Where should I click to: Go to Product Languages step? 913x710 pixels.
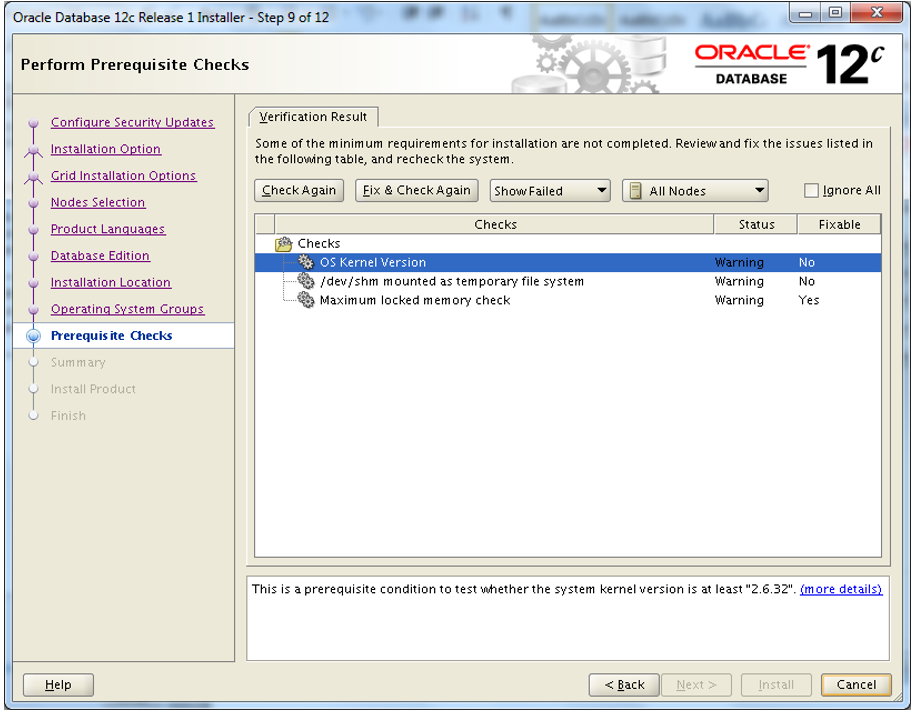coord(108,229)
